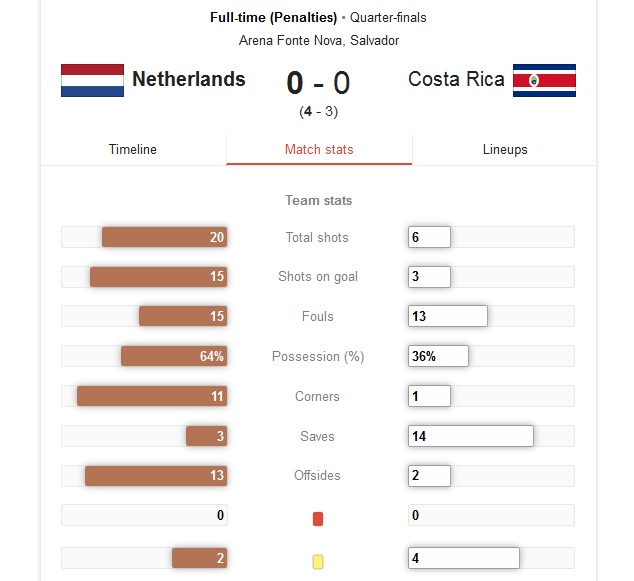Click Netherlands offsides bar showing 13

pyautogui.click(x=156, y=475)
